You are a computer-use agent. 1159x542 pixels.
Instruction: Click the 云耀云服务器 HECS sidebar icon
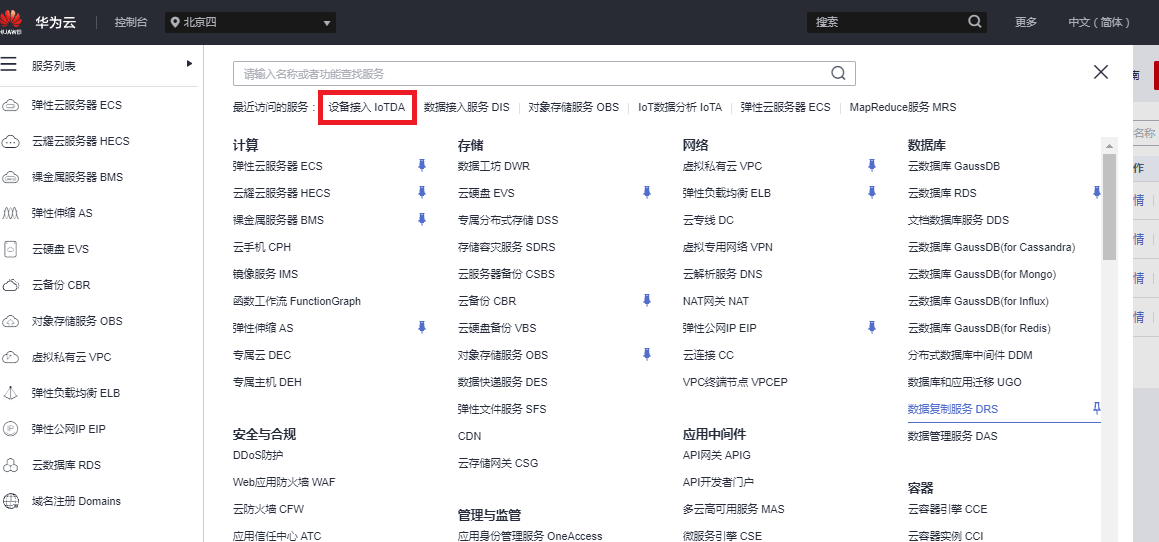tap(10, 141)
